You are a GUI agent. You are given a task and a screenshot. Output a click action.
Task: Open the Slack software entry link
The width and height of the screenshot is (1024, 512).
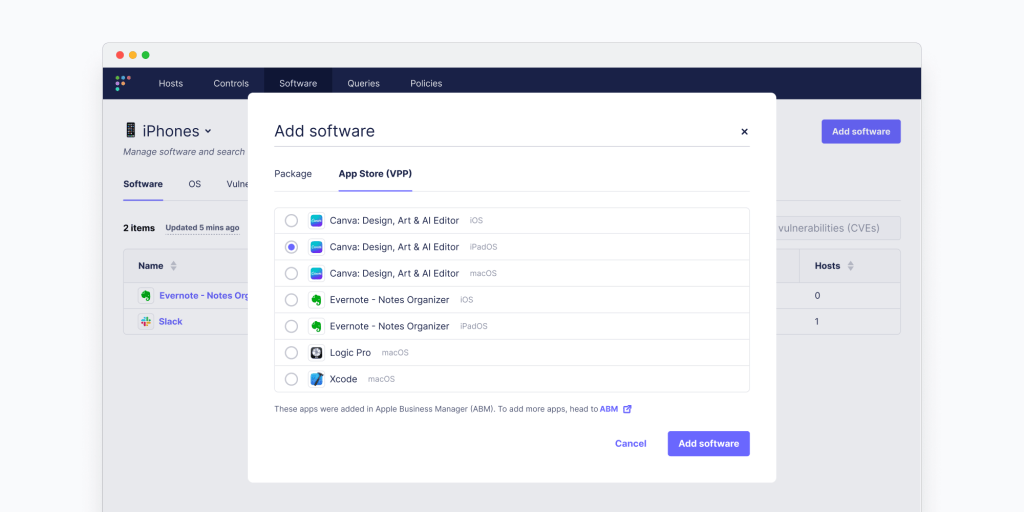(170, 322)
